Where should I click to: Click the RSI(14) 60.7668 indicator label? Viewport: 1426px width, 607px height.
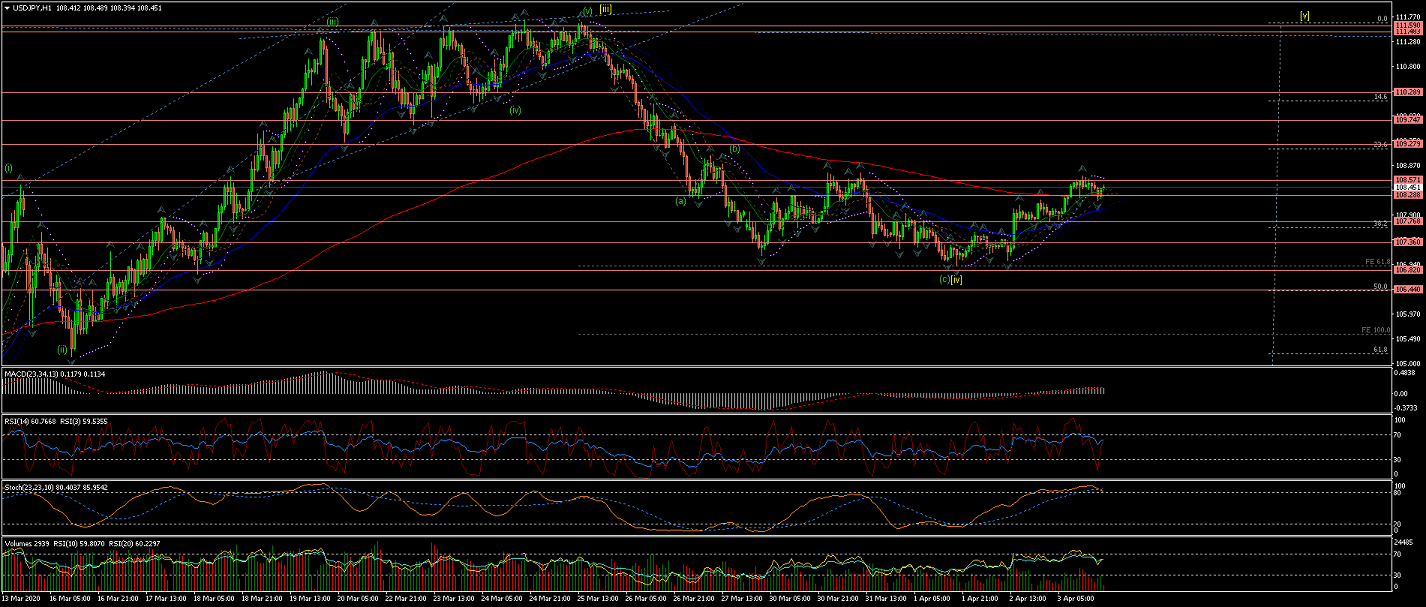30,421
